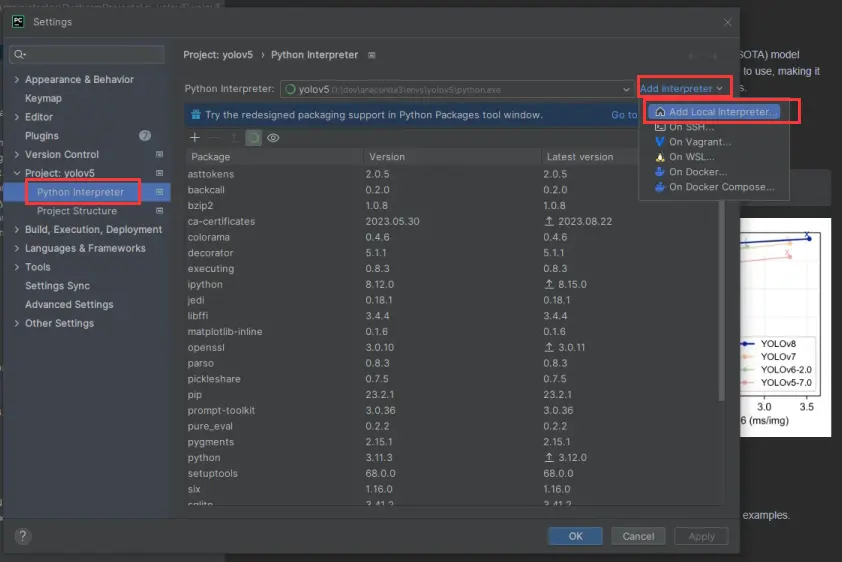Expand Appearance & Behavior section

(17, 79)
